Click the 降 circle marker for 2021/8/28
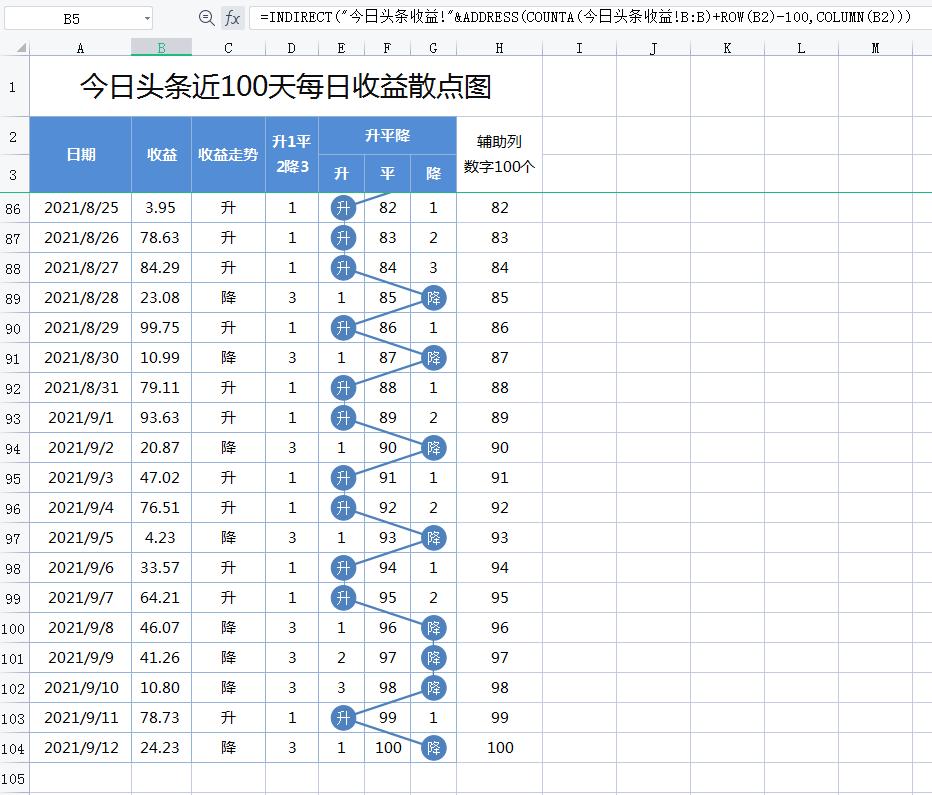Screen dimensions: 932x795 click(433, 297)
